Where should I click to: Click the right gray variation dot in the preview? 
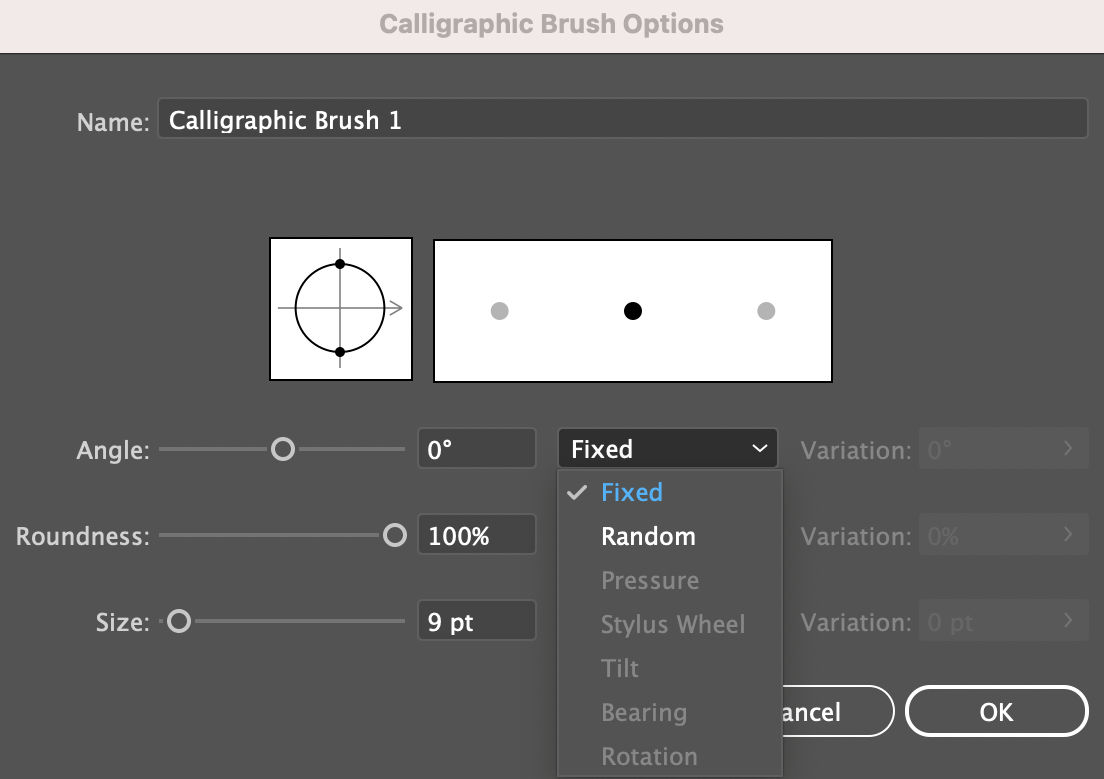[765, 311]
